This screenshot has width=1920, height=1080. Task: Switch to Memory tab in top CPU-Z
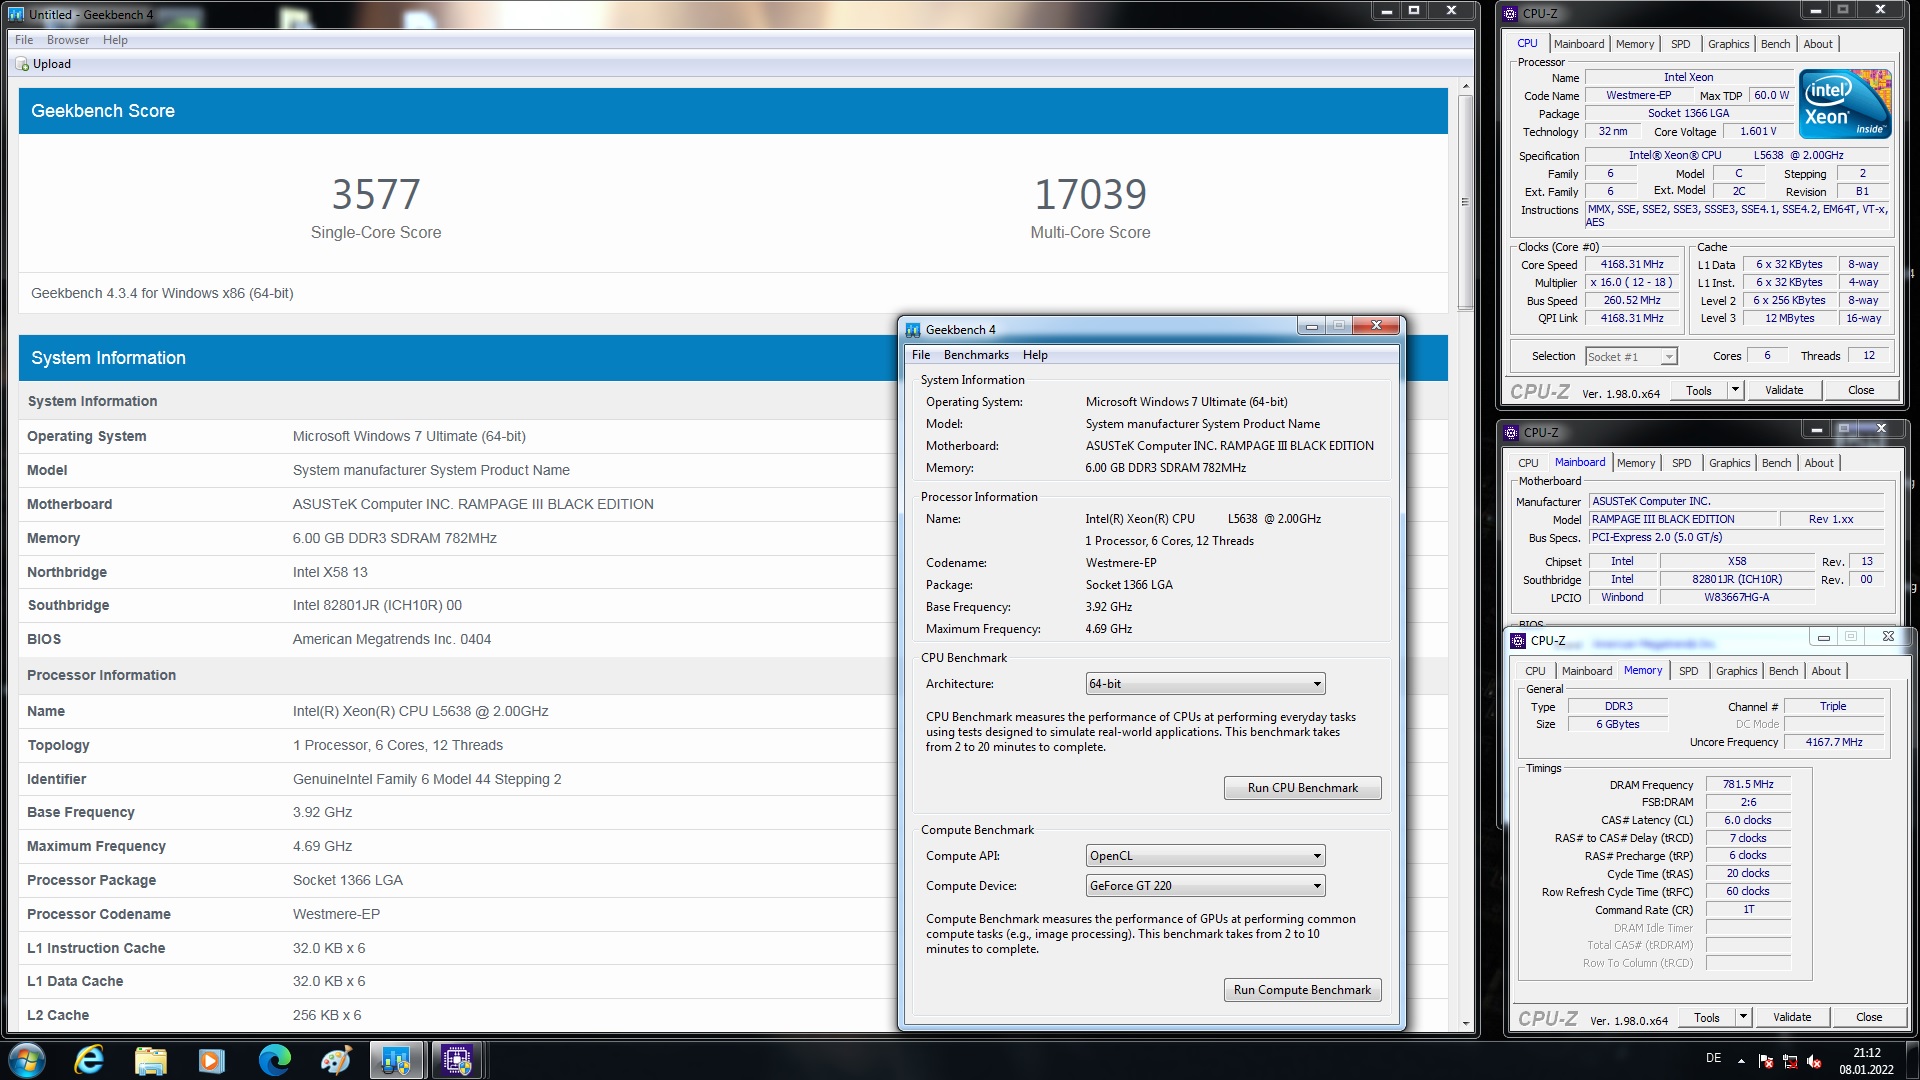(1635, 44)
